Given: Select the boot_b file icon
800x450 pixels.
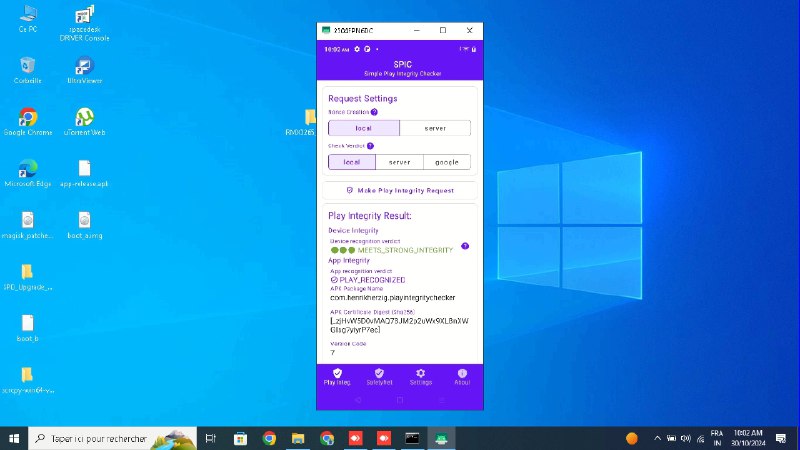Looking at the screenshot, I should point(28,328).
